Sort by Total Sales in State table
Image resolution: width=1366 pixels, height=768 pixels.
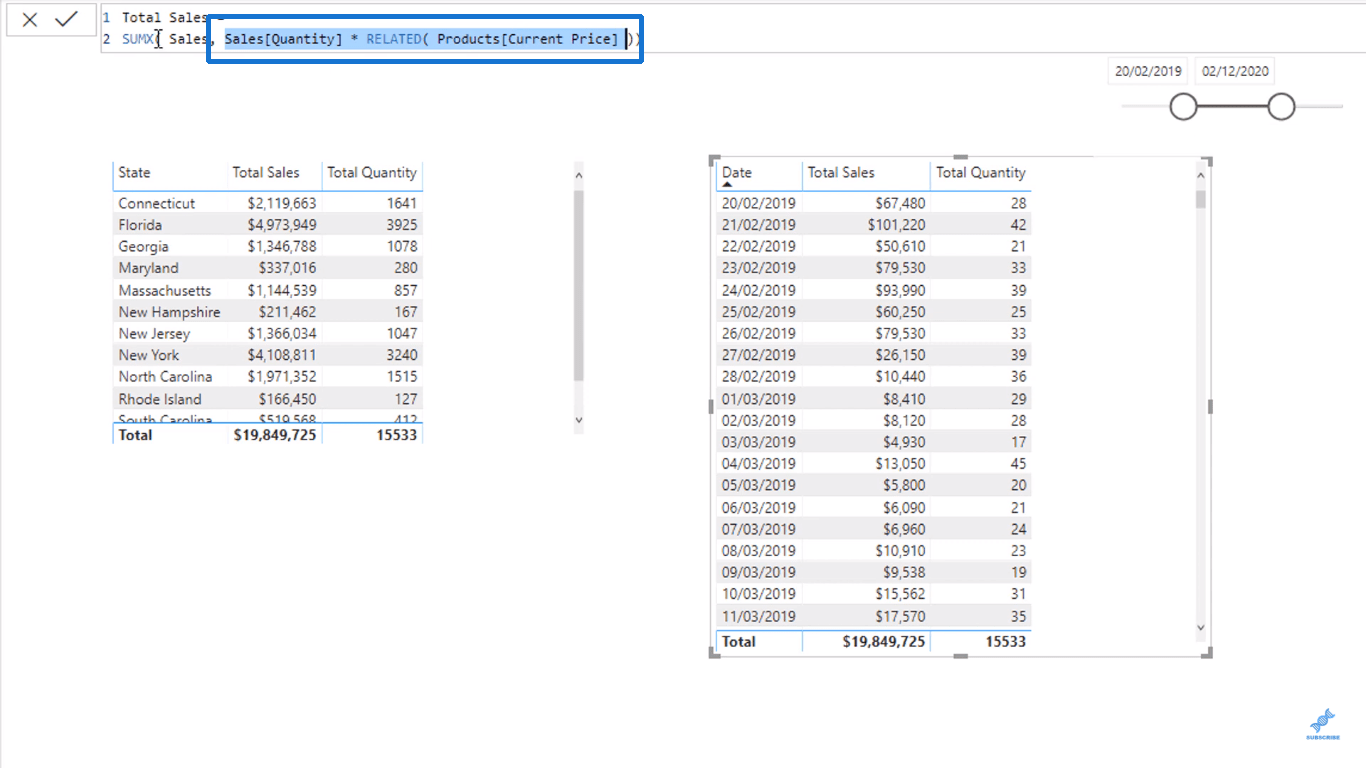[x=266, y=172]
